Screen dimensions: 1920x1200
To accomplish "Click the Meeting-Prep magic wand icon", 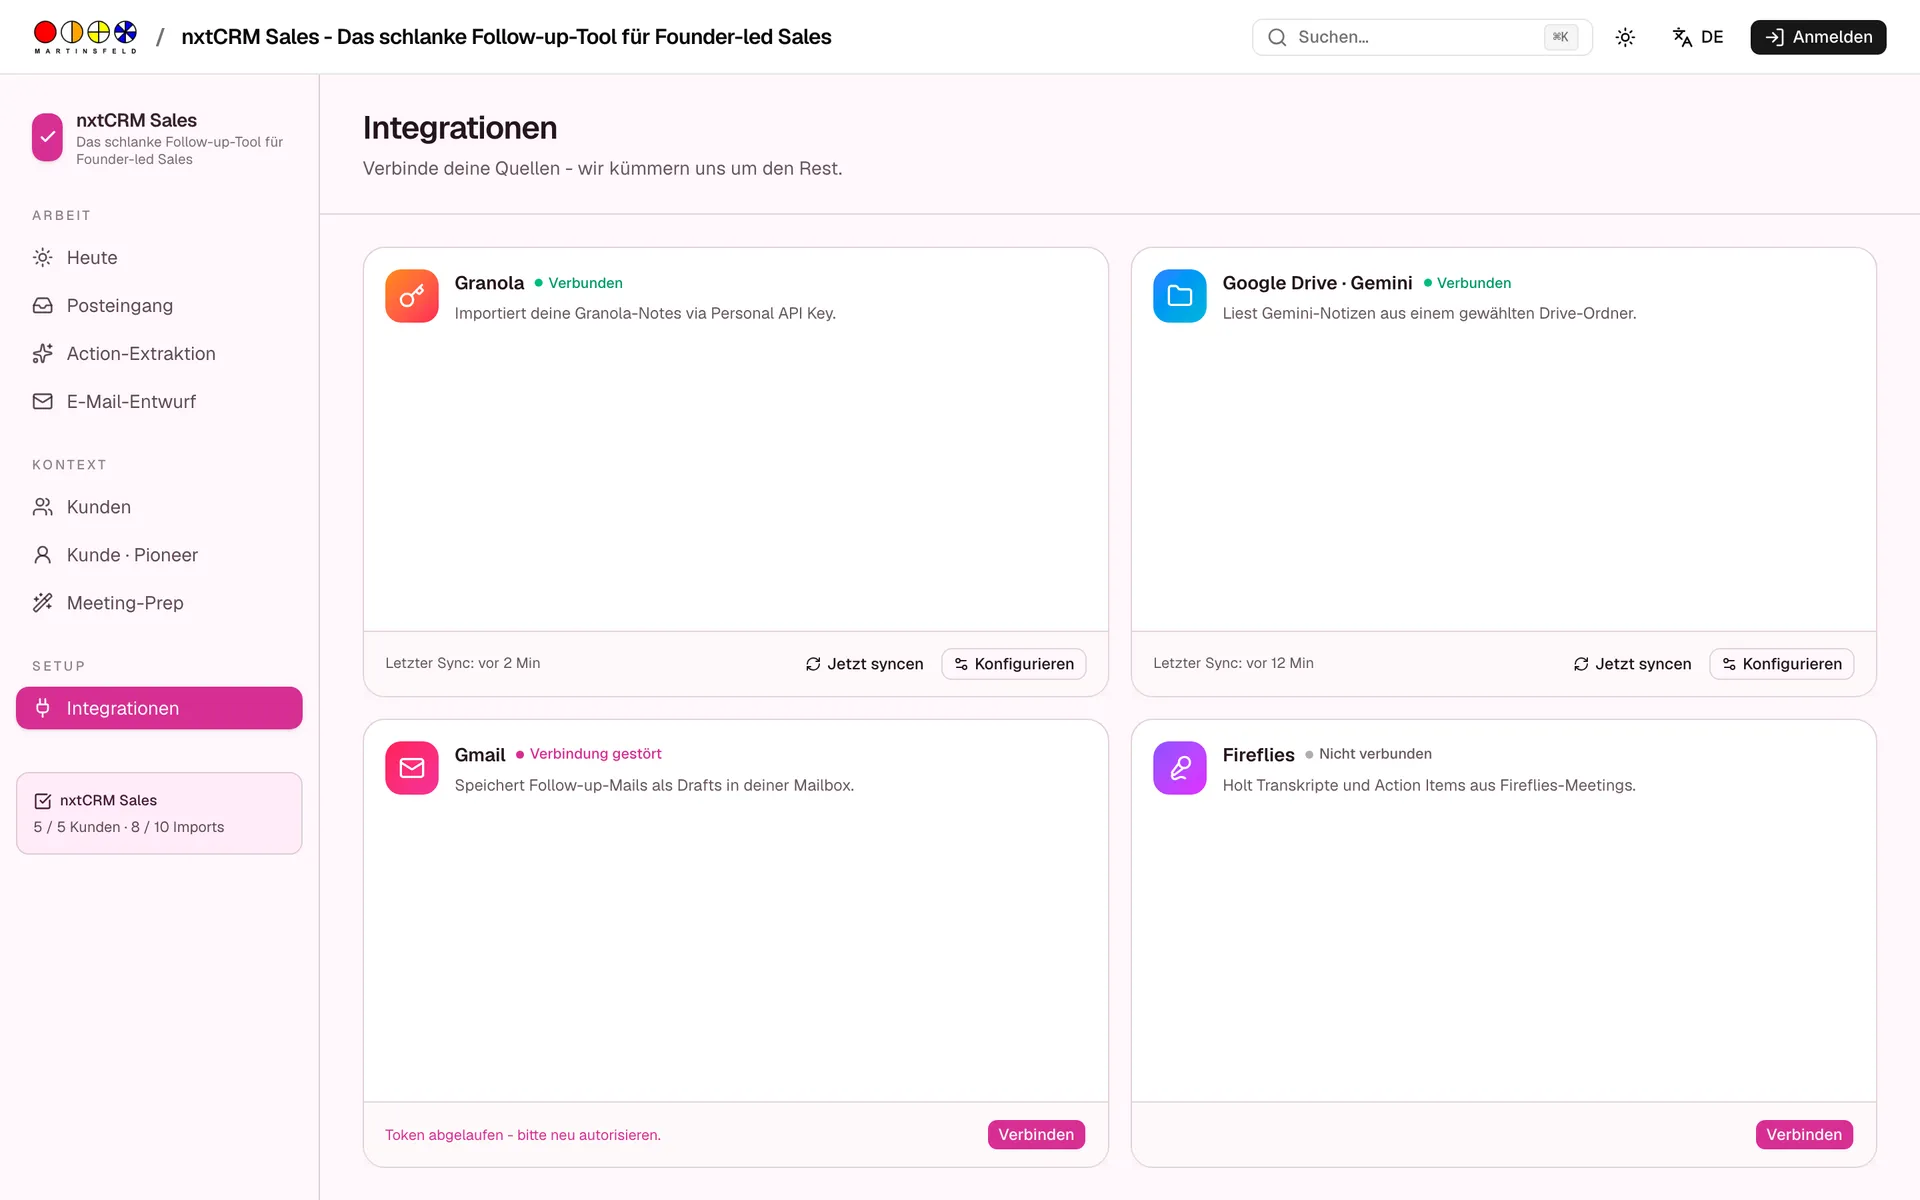I will pyautogui.click(x=42, y=603).
